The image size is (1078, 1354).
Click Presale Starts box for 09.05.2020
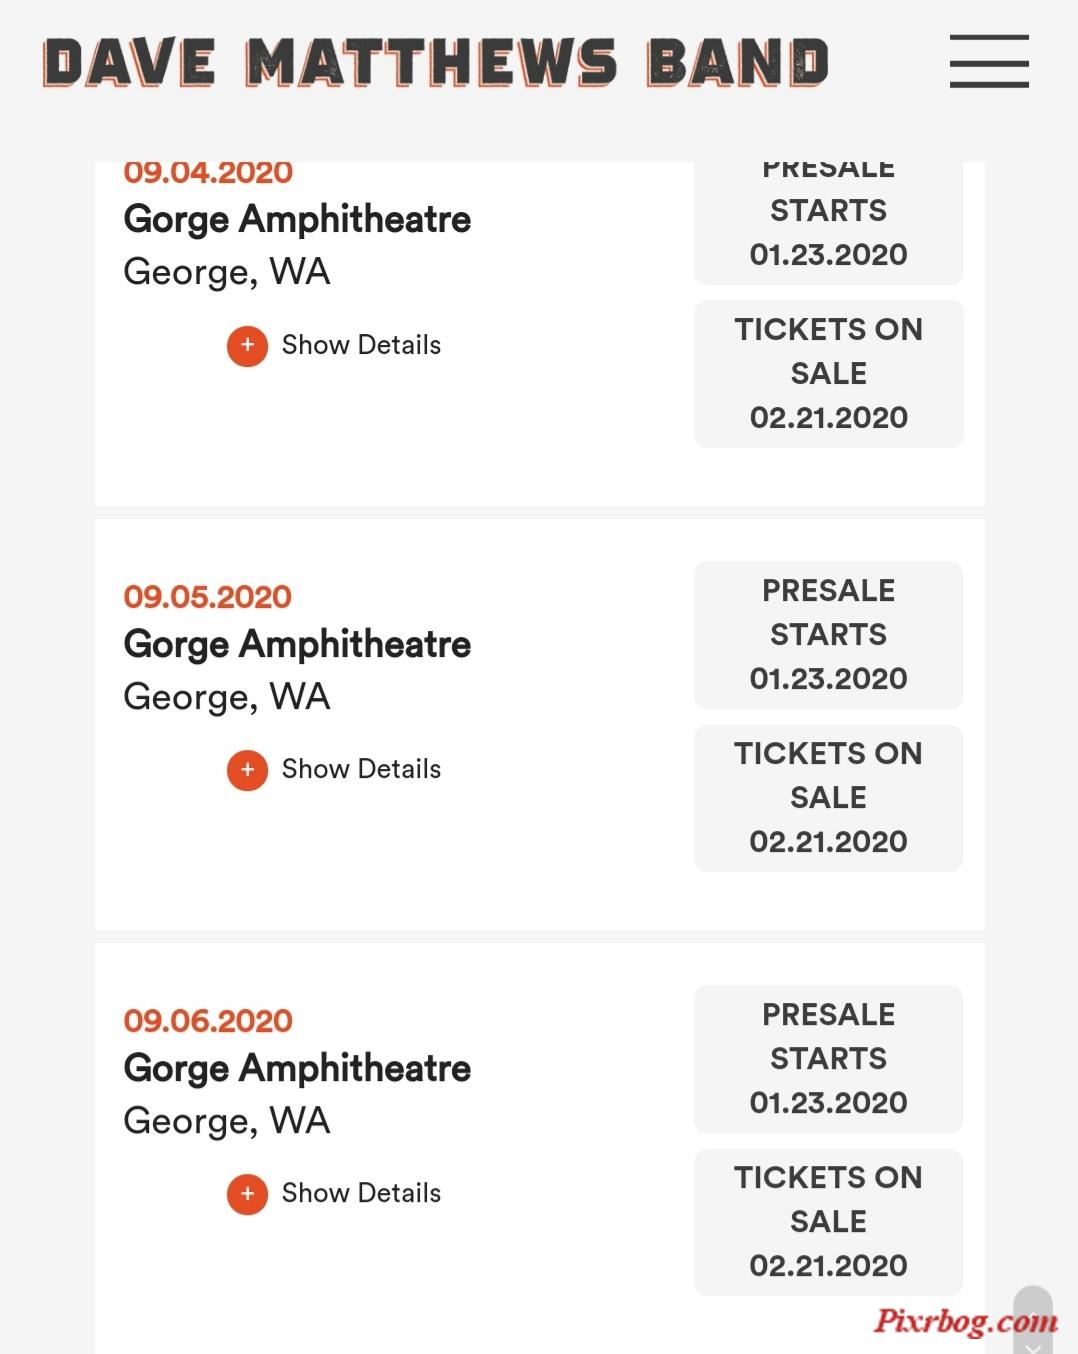click(x=828, y=634)
